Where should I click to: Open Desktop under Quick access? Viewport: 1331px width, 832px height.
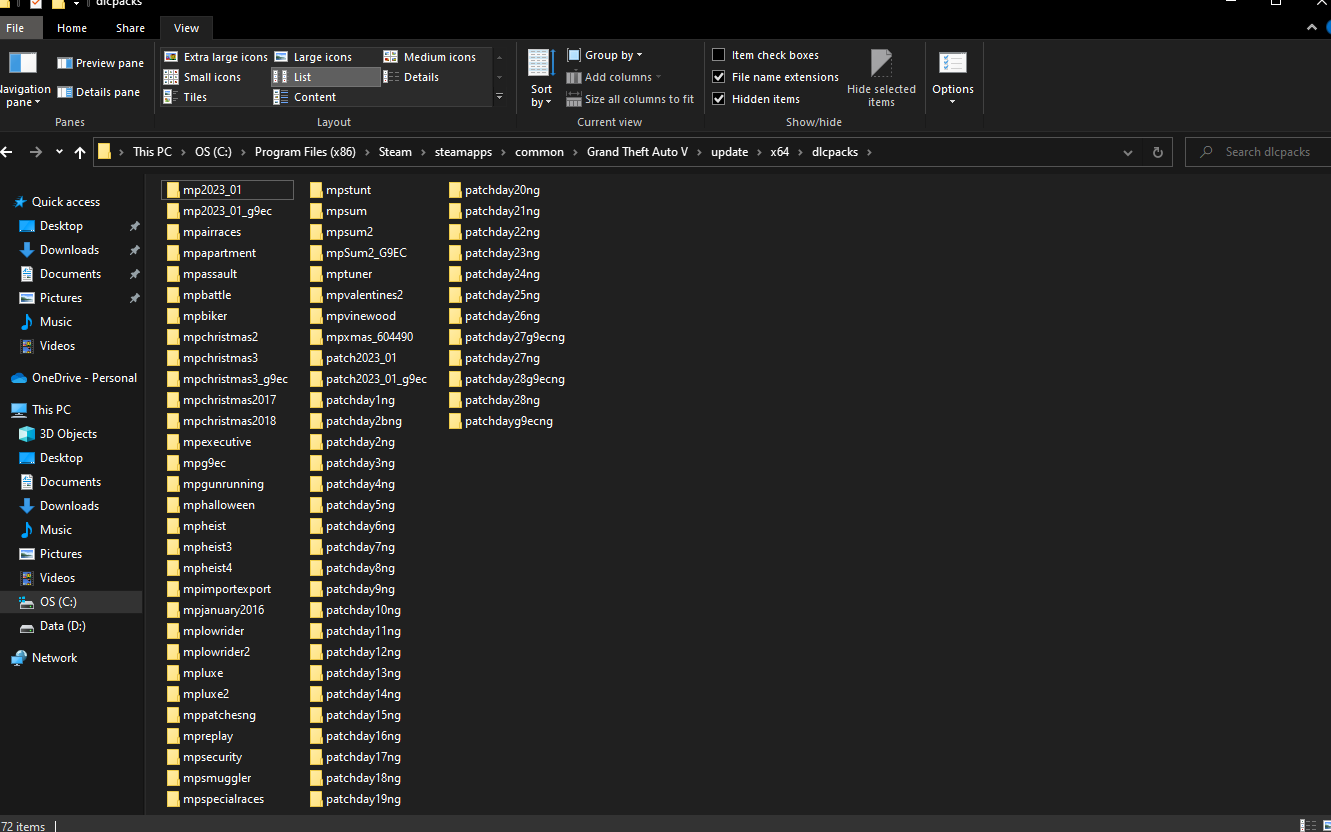61,226
